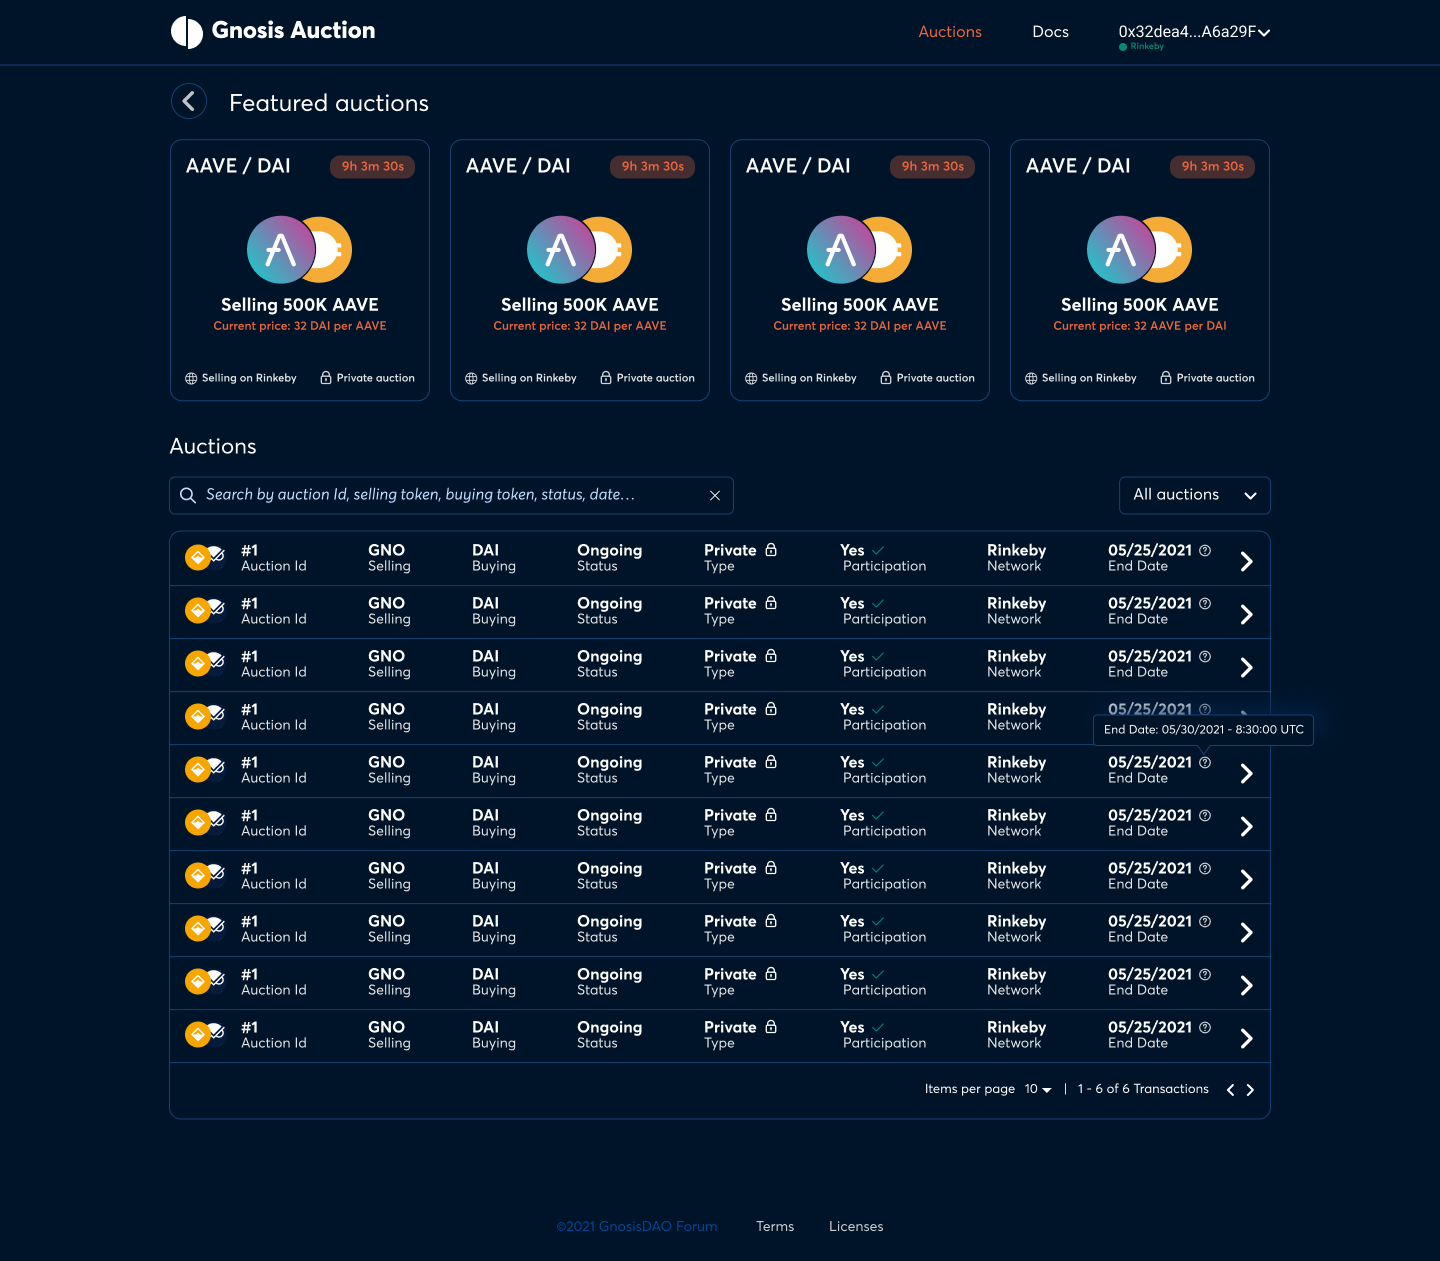Image resolution: width=1440 pixels, height=1261 pixels.
Task: Open the Items per page 10 dropdown
Action: coord(1038,1089)
